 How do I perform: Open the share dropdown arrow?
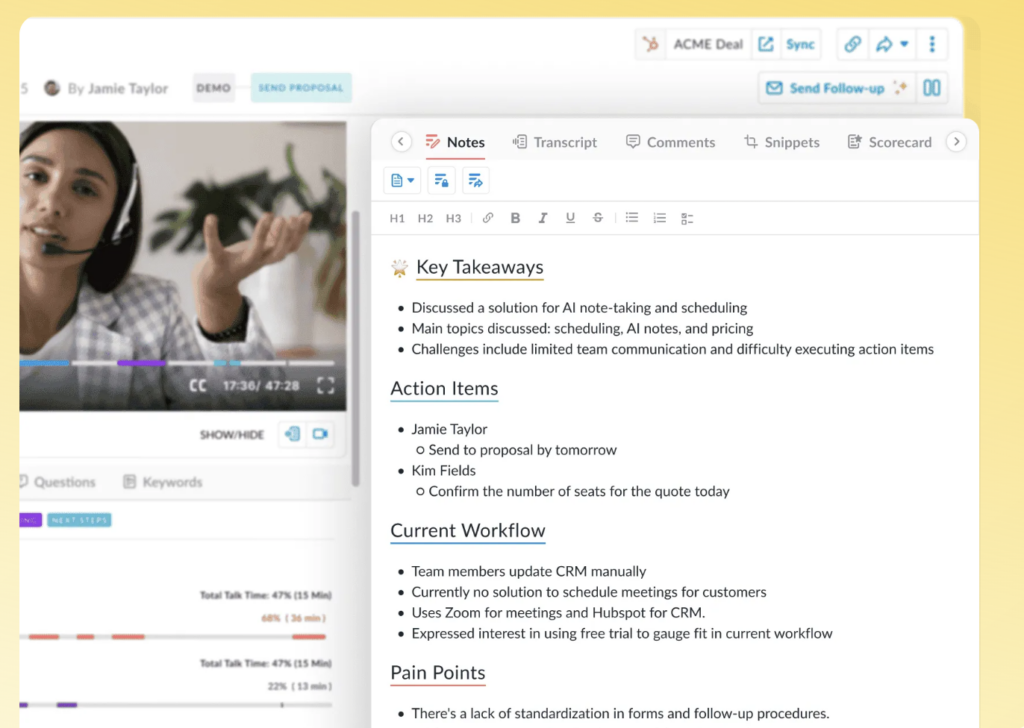[904, 44]
